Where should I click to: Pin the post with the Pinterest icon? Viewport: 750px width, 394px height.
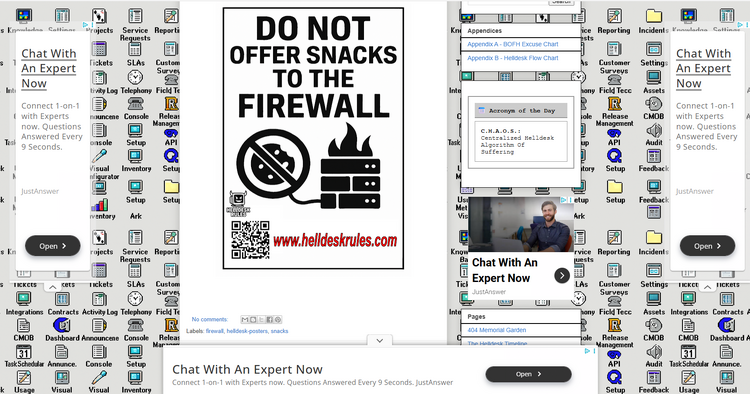click(277, 319)
